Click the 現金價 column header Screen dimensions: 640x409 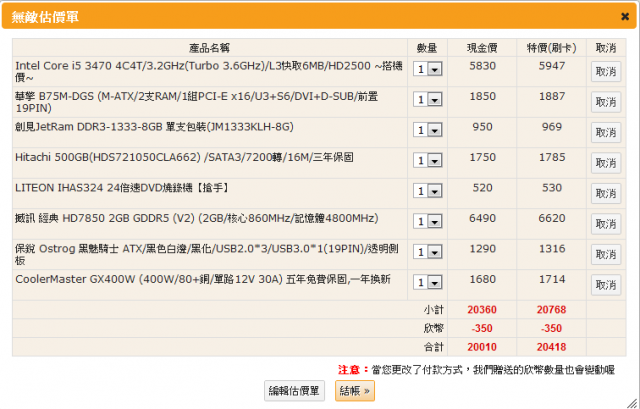[482, 48]
